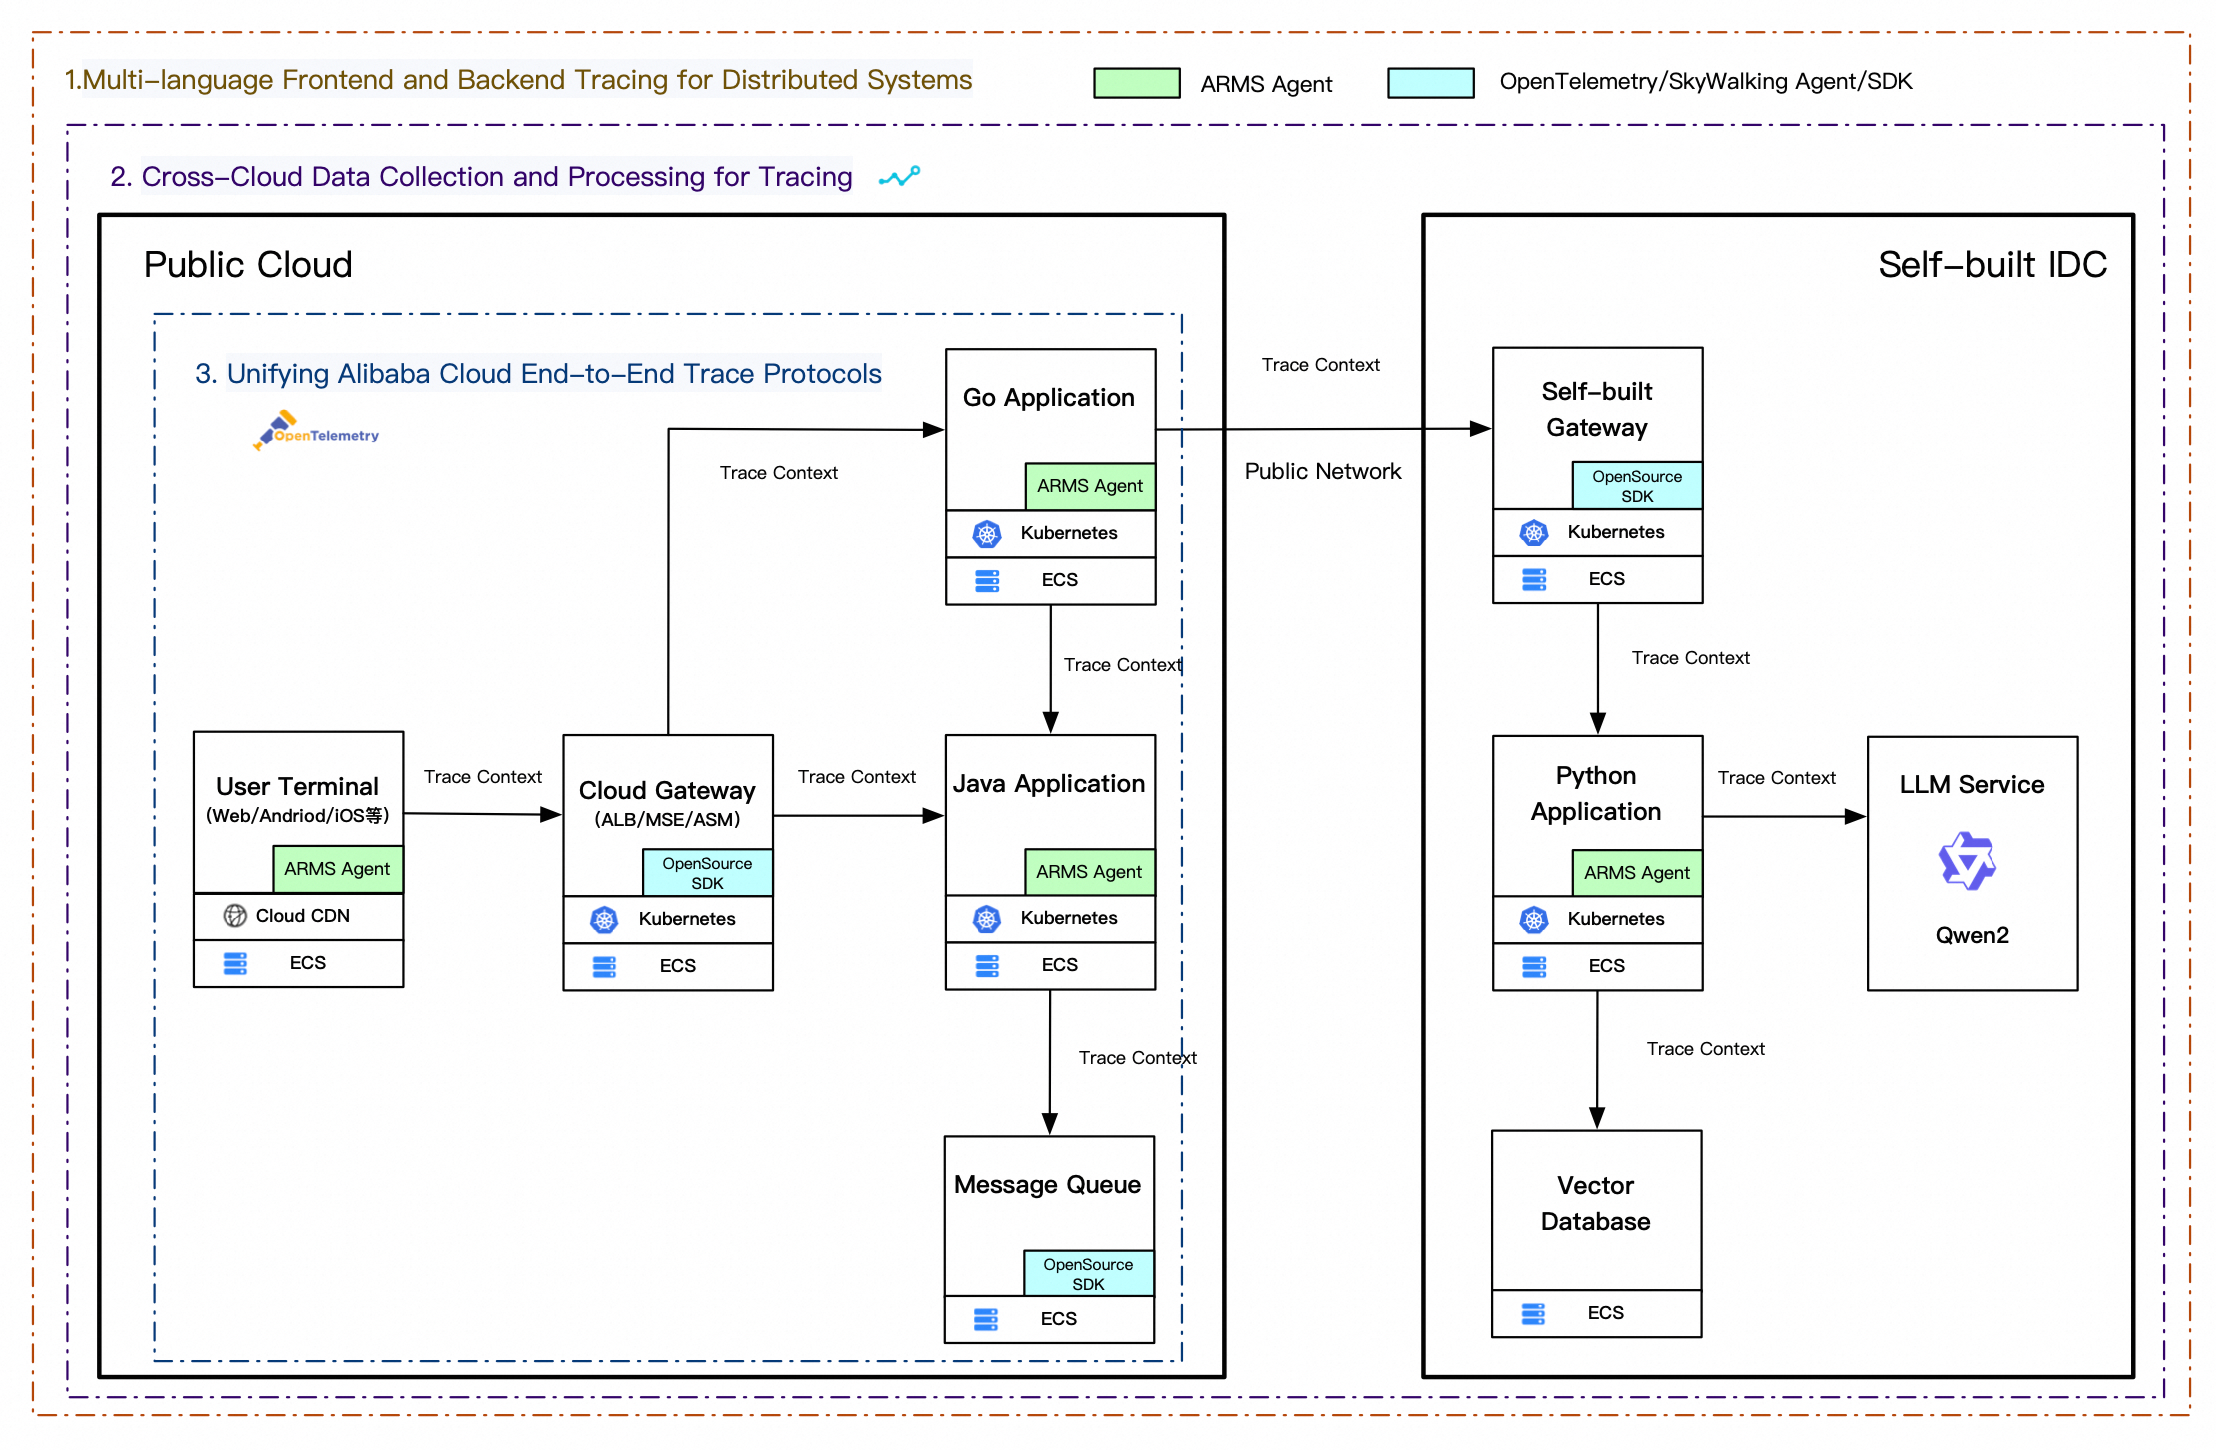
Task: Click green ARMS Agent legend swatch
Action: pyautogui.click(x=1136, y=83)
